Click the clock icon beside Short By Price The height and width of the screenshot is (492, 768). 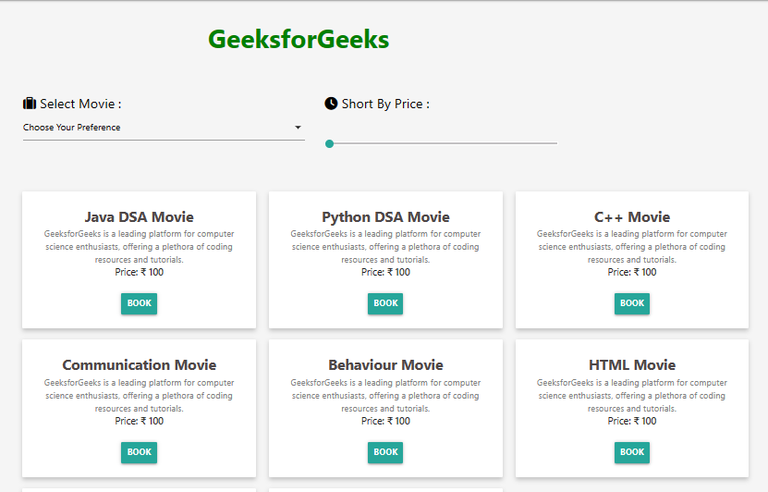click(x=331, y=103)
